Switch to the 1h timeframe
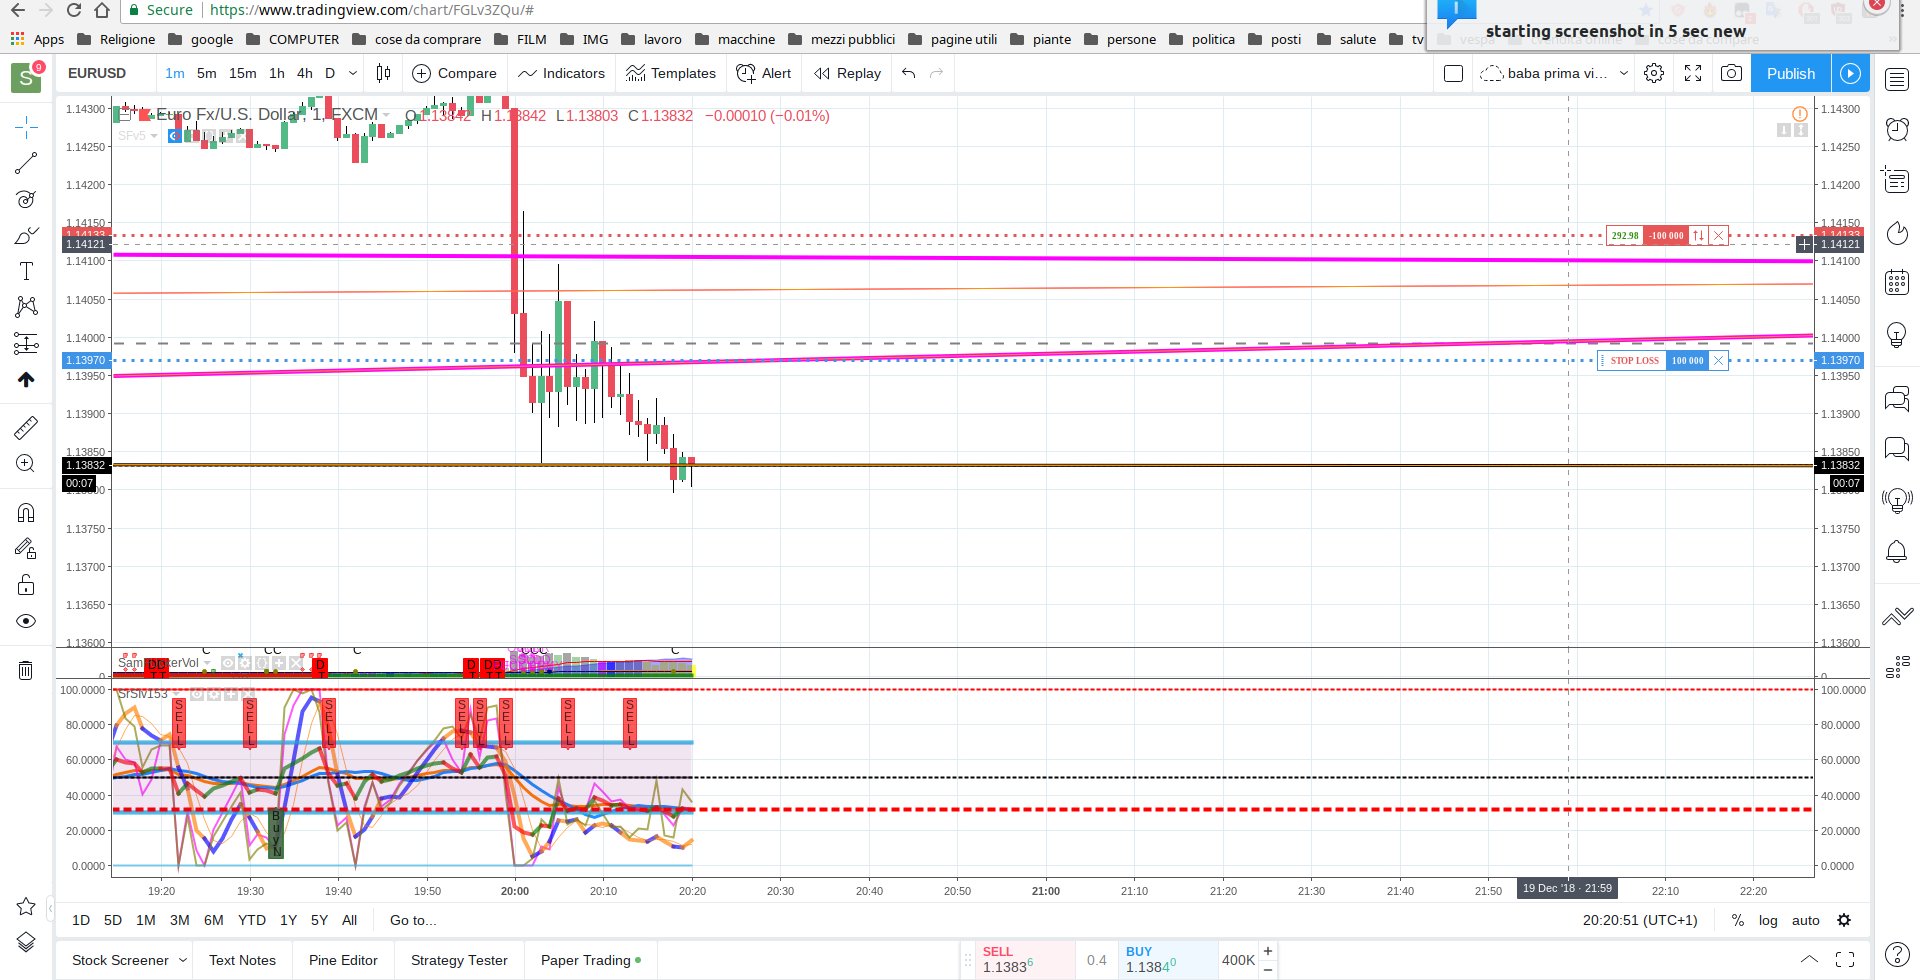 (x=277, y=73)
